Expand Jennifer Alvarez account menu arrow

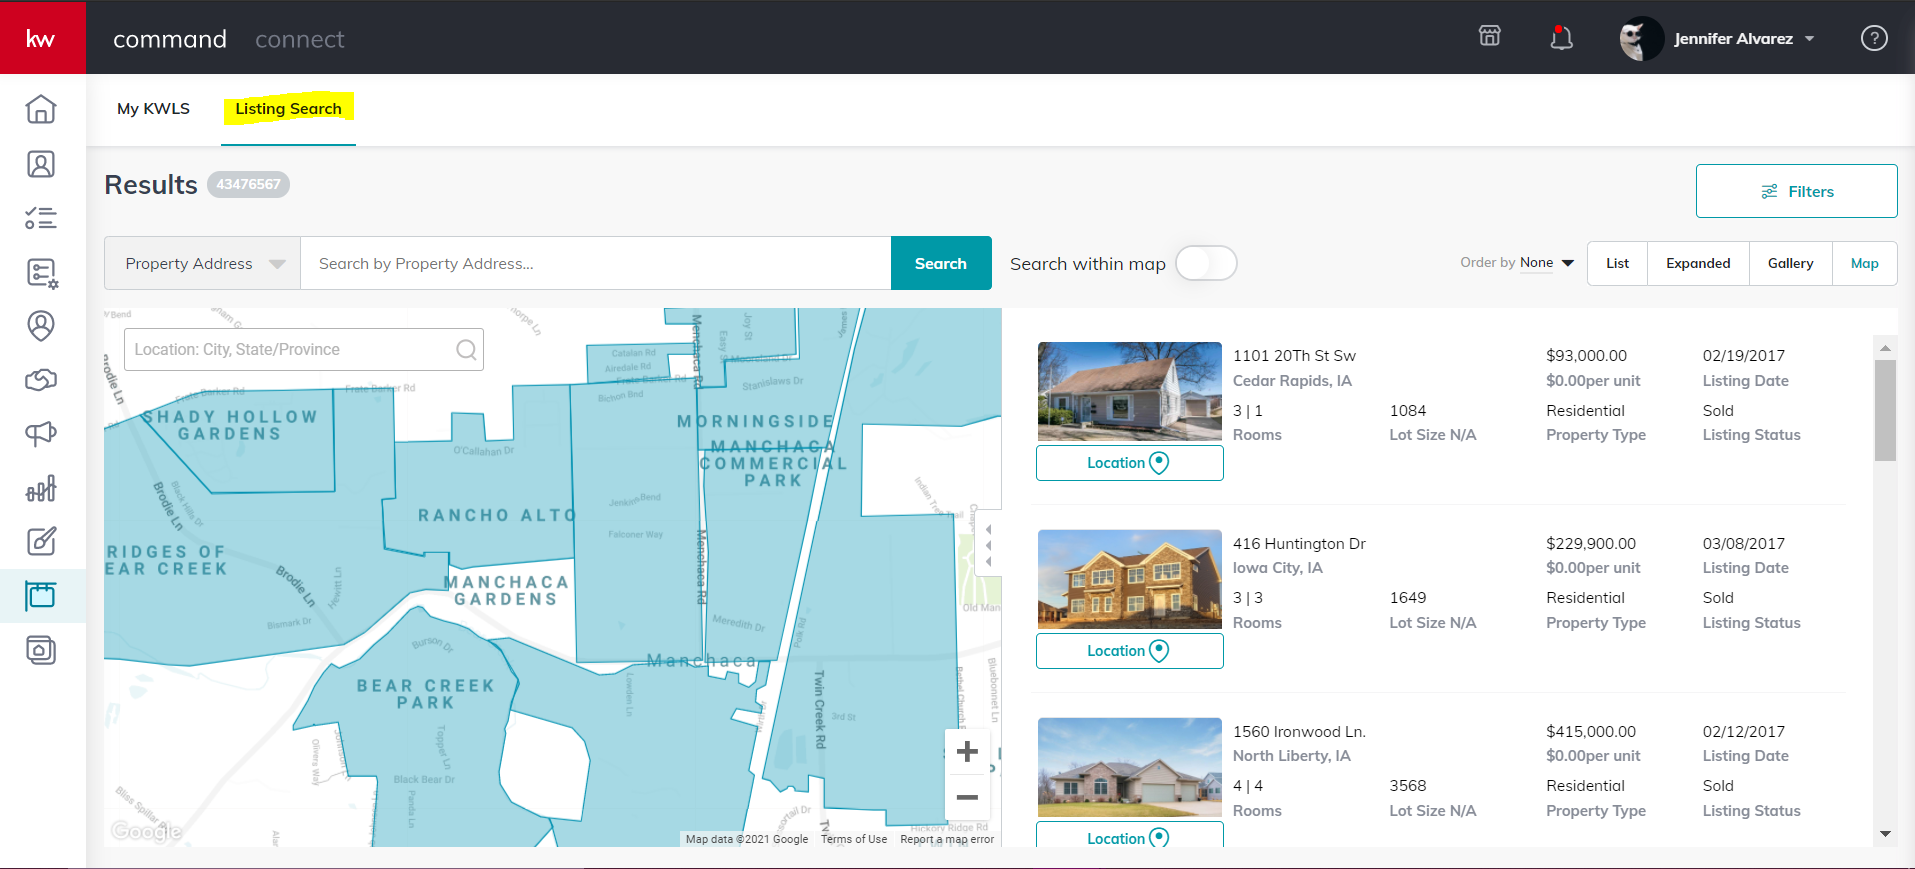(x=1810, y=39)
